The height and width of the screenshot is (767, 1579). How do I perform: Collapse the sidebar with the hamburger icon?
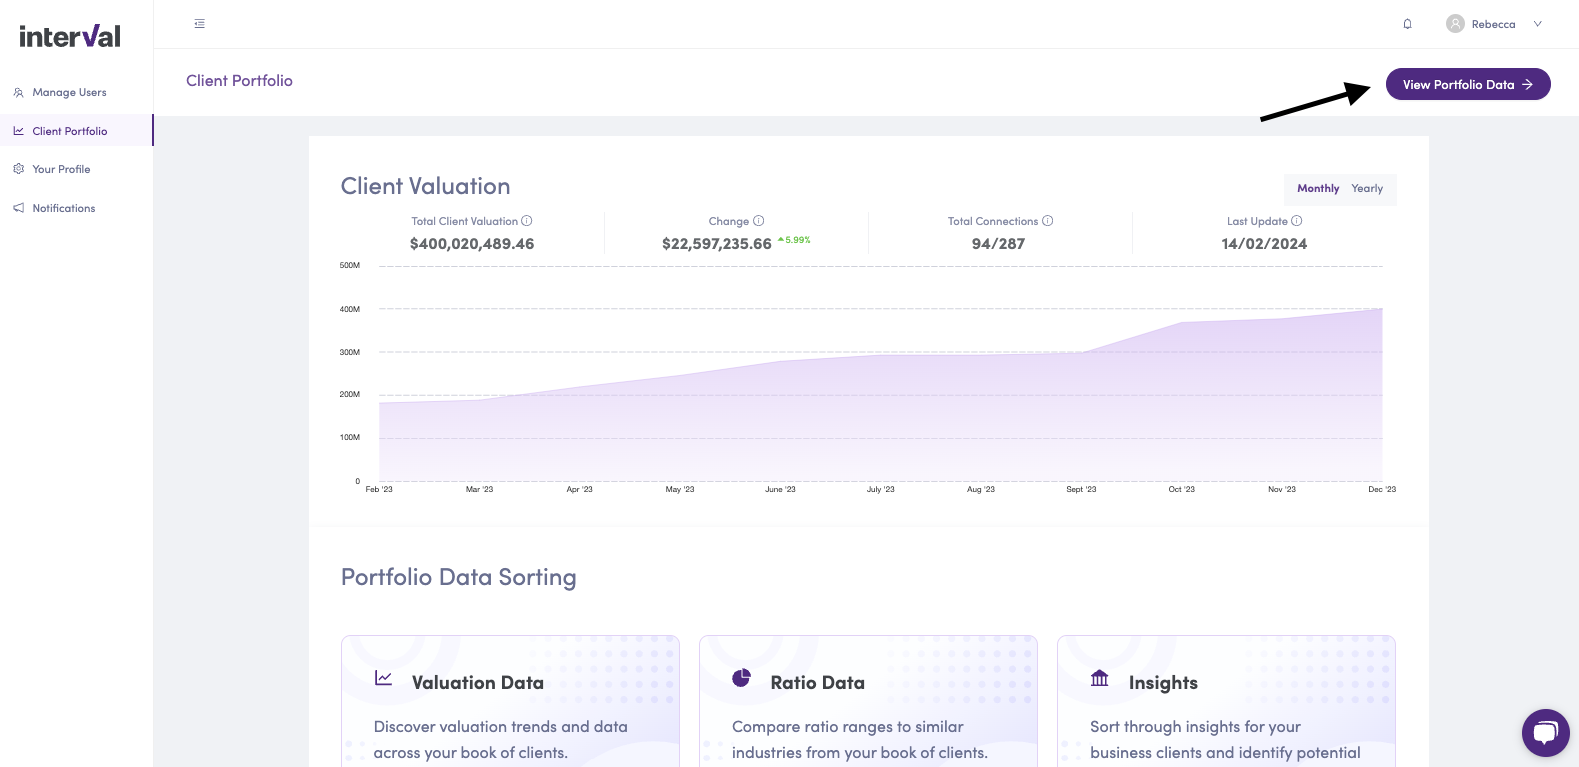pos(200,24)
